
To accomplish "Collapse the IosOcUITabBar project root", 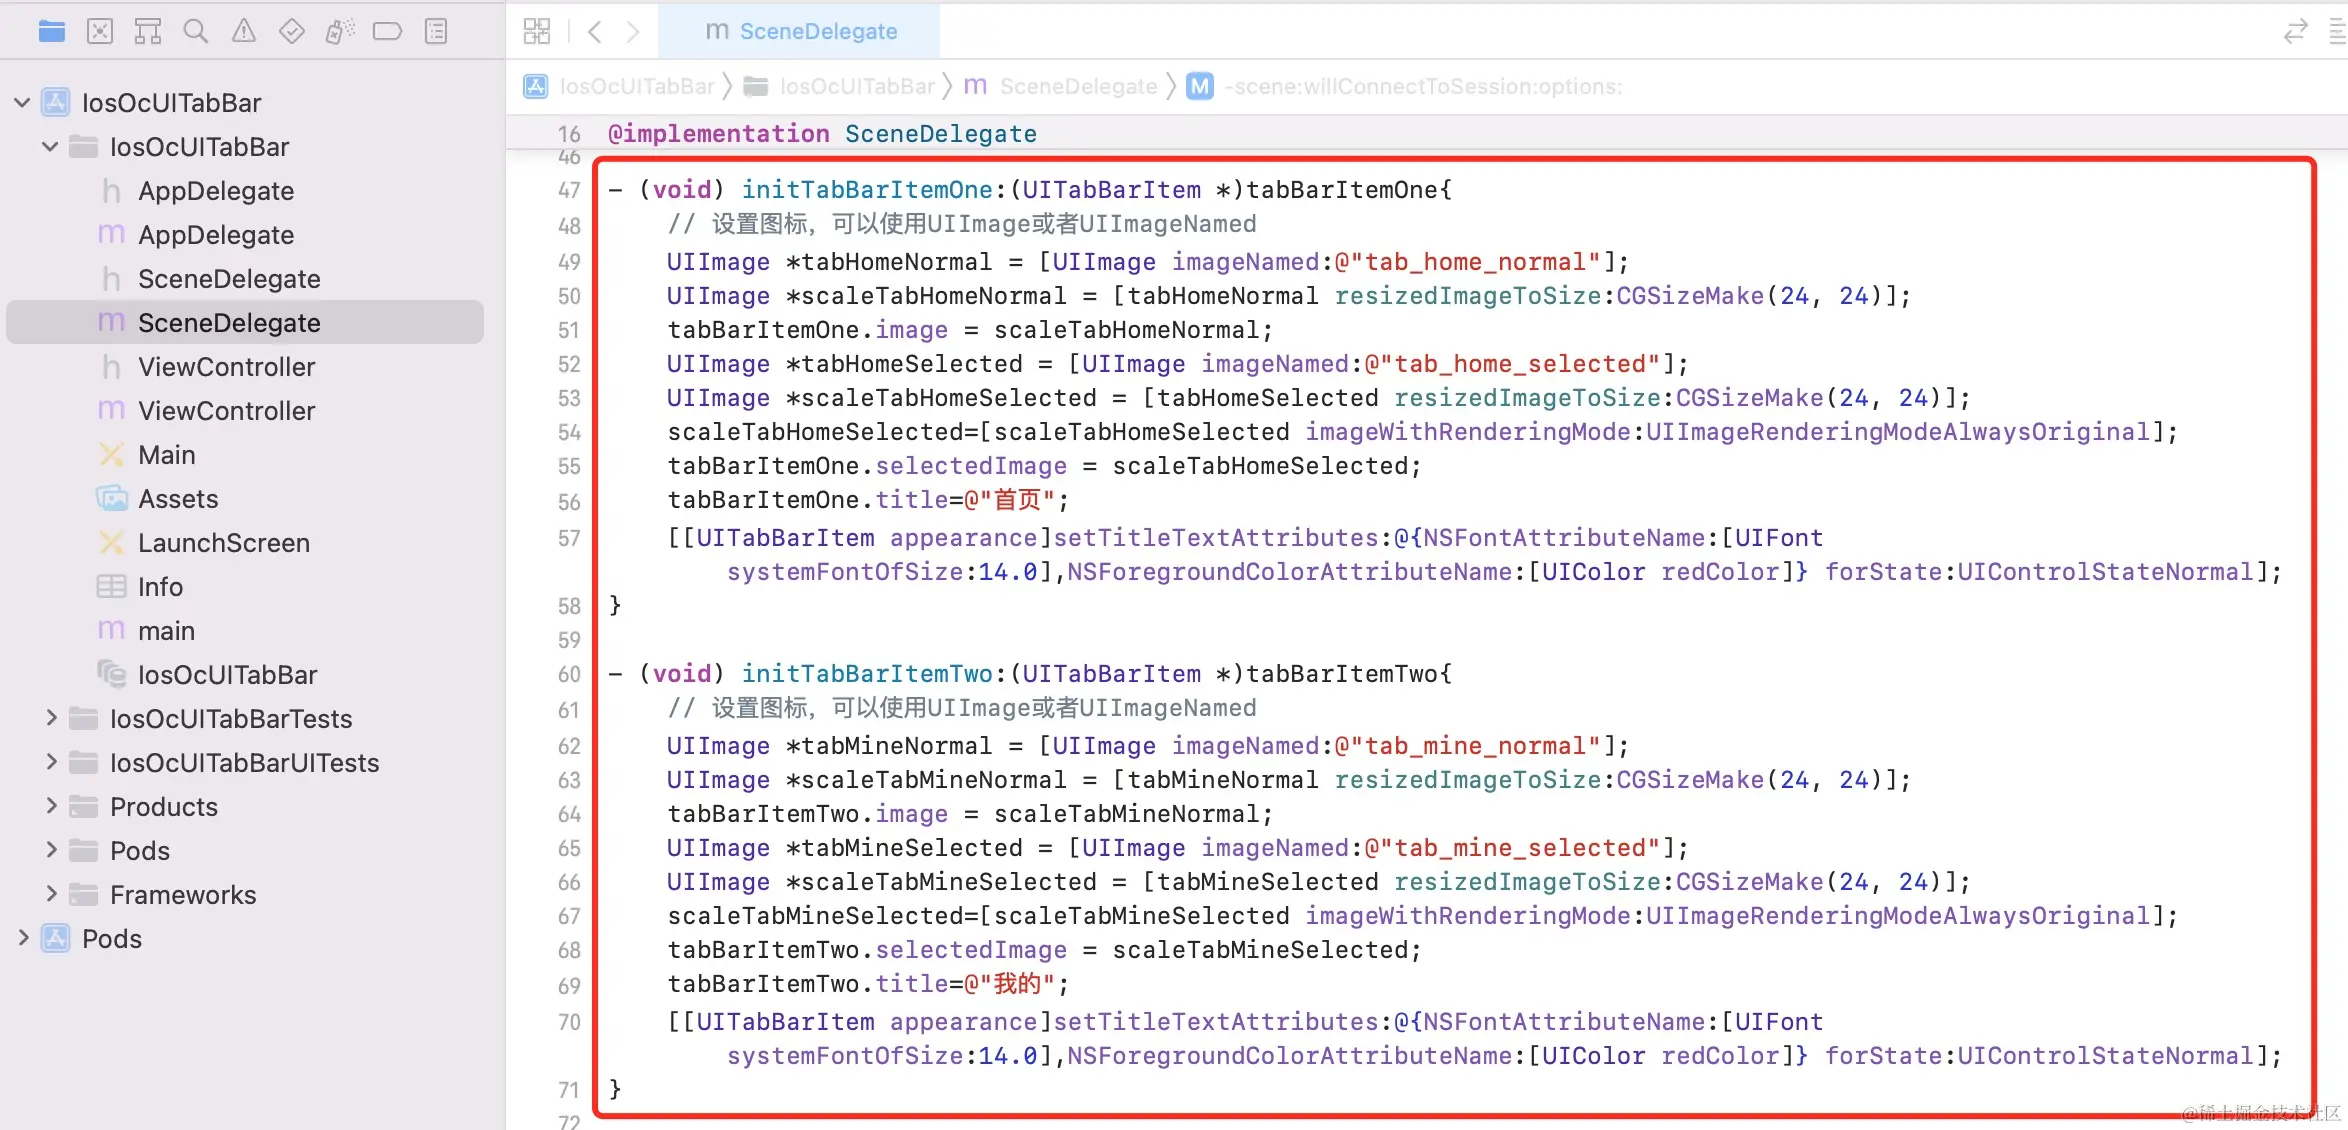I will point(22,103).
